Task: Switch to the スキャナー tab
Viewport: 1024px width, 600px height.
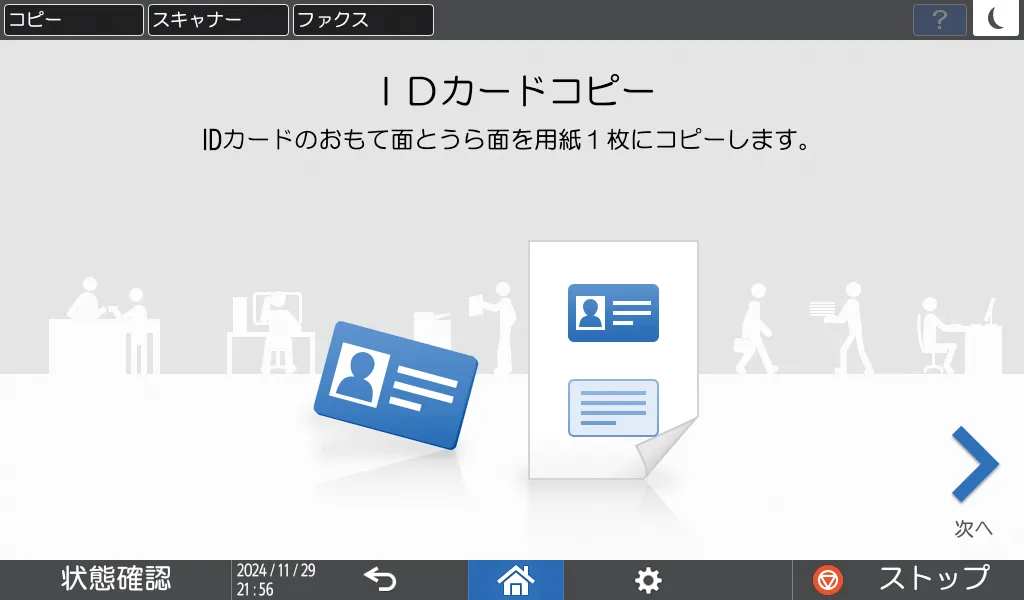Action: [216, 19]
